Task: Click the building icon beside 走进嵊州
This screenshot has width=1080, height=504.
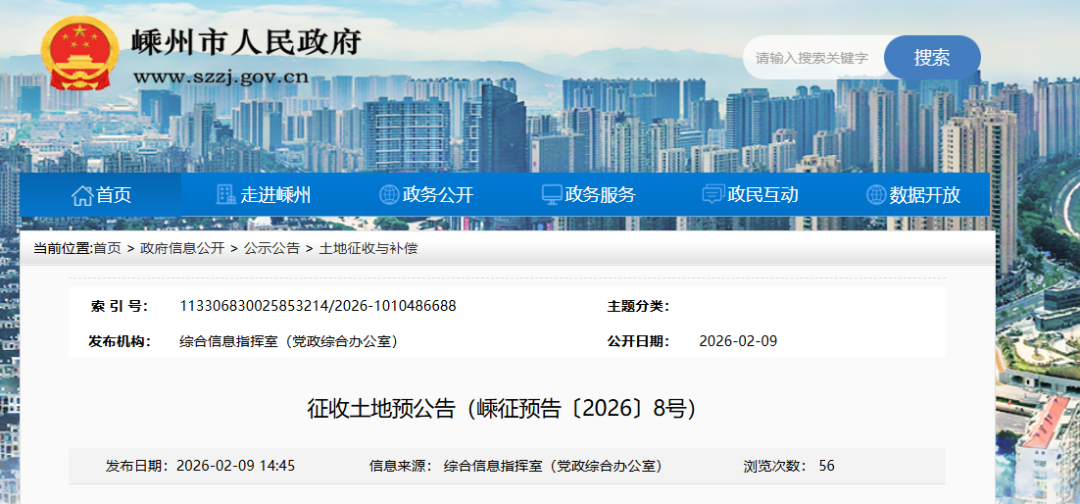Action: click(226, 195)
